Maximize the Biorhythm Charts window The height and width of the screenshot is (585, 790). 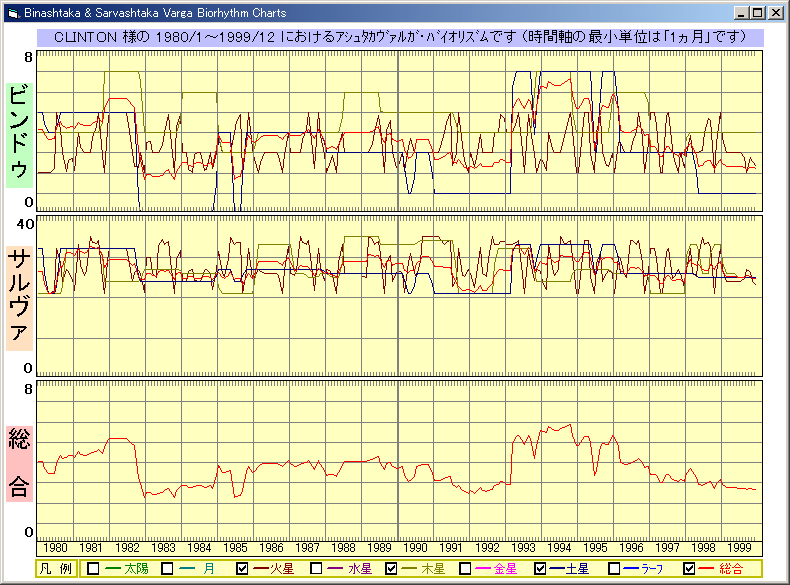pyautogui.click(x=757, y=13)
